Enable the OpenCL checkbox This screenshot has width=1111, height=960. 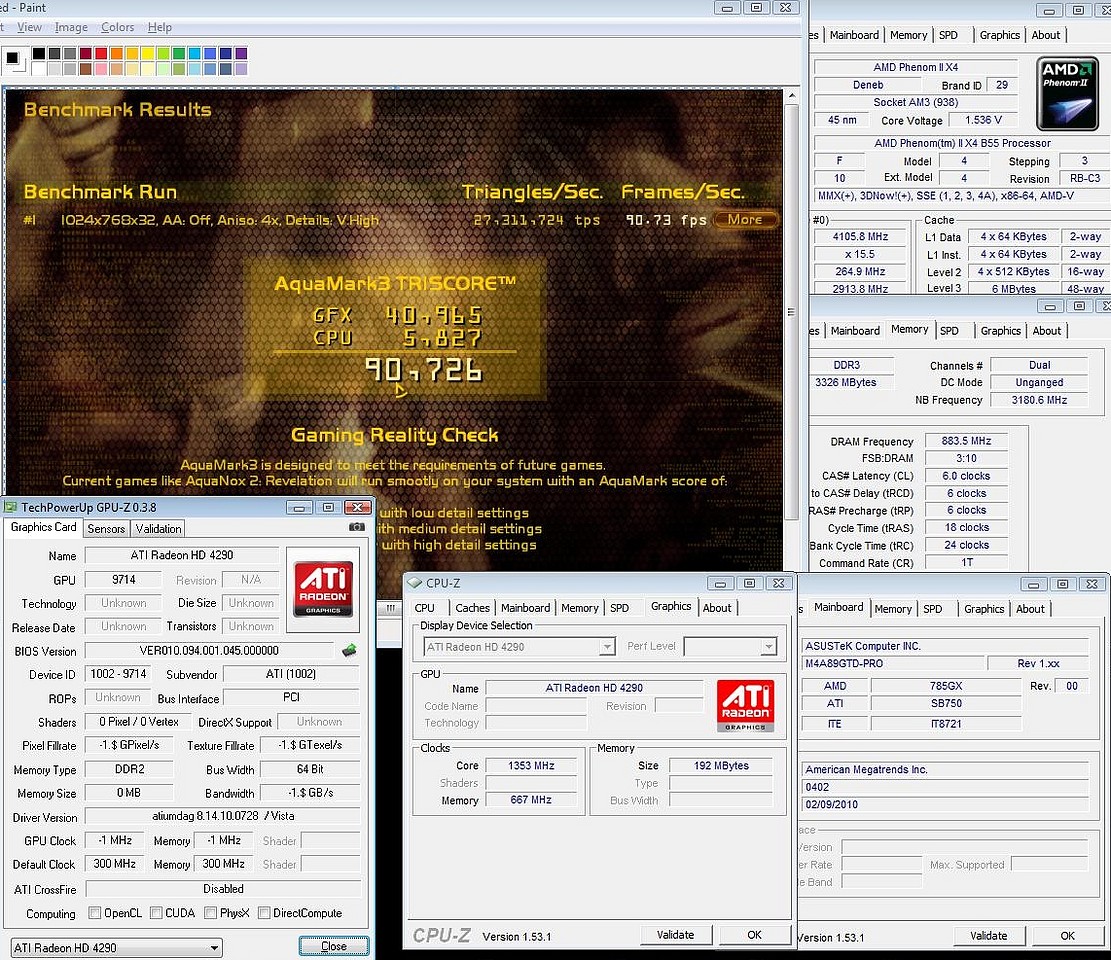click(x=95, y=913)
